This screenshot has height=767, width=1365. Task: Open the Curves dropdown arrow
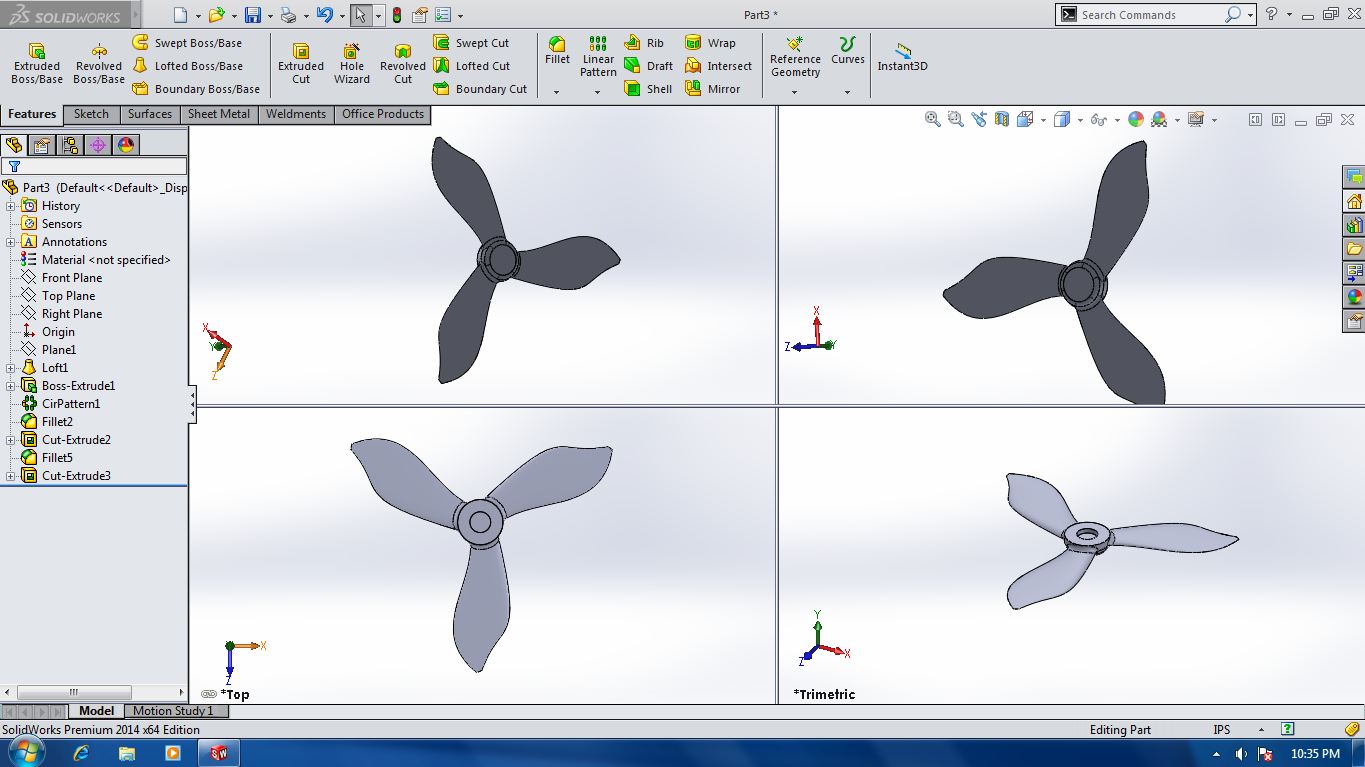[x=847, y=92]
